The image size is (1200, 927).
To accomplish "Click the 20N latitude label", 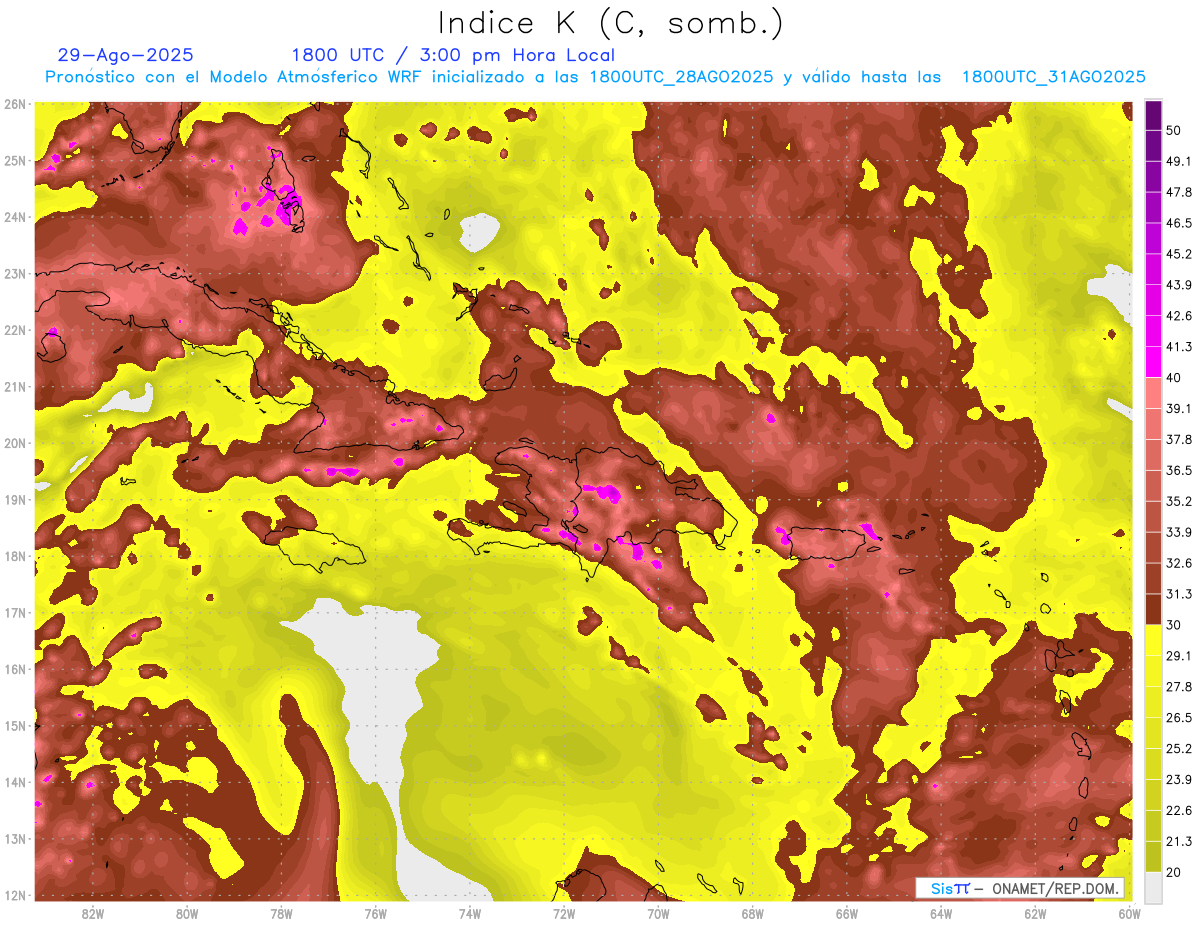I will pyautogui.click(x=15, y=443).
